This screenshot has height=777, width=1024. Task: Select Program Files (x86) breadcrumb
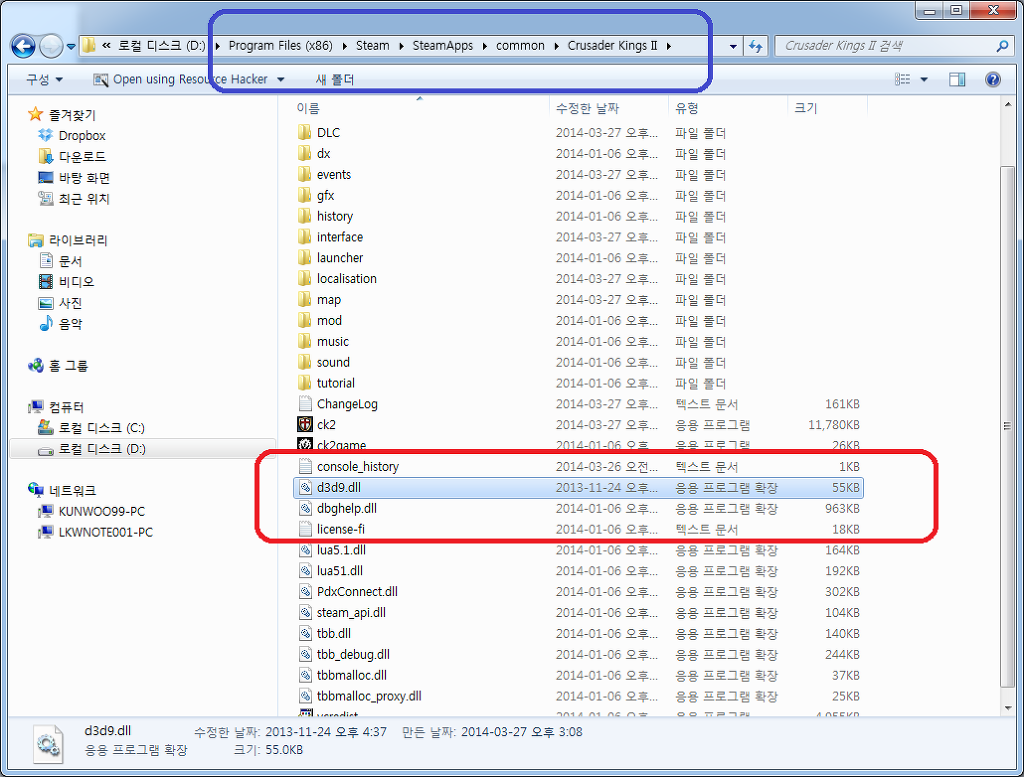coord(280,46)
